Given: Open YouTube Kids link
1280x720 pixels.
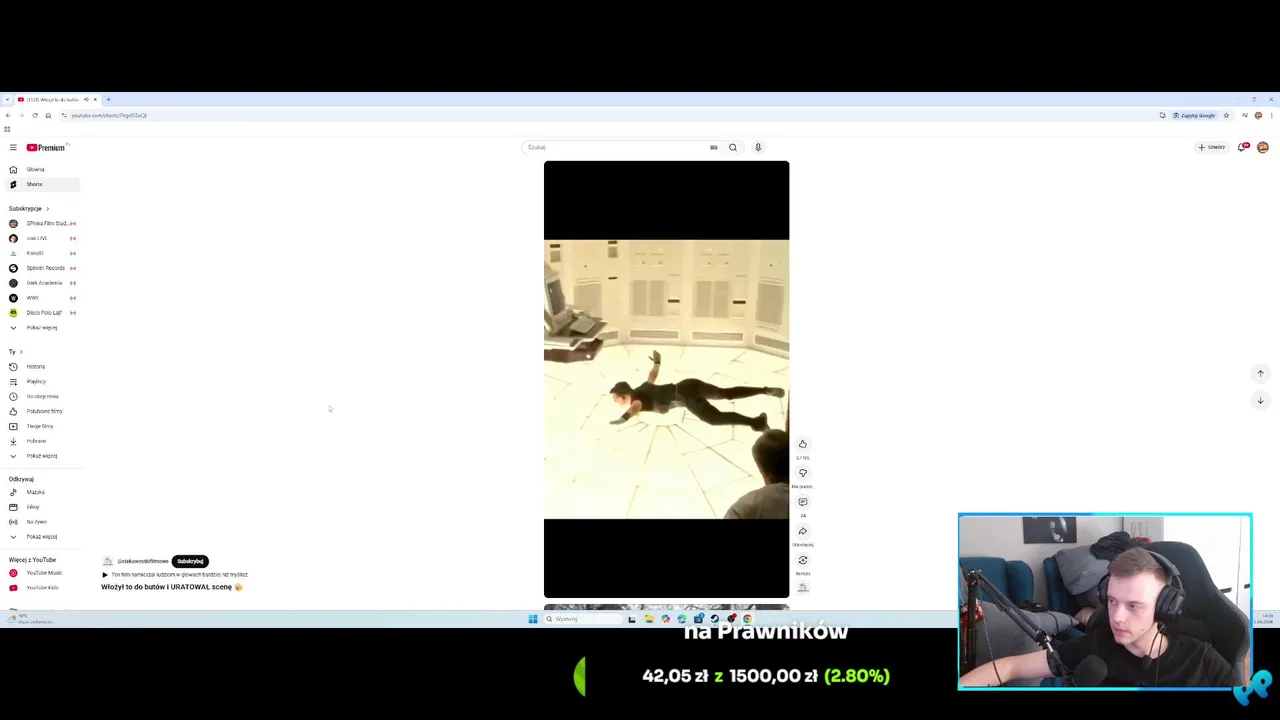Looking at the screenshot, I should pyautogui.click(x=40, y=588).
